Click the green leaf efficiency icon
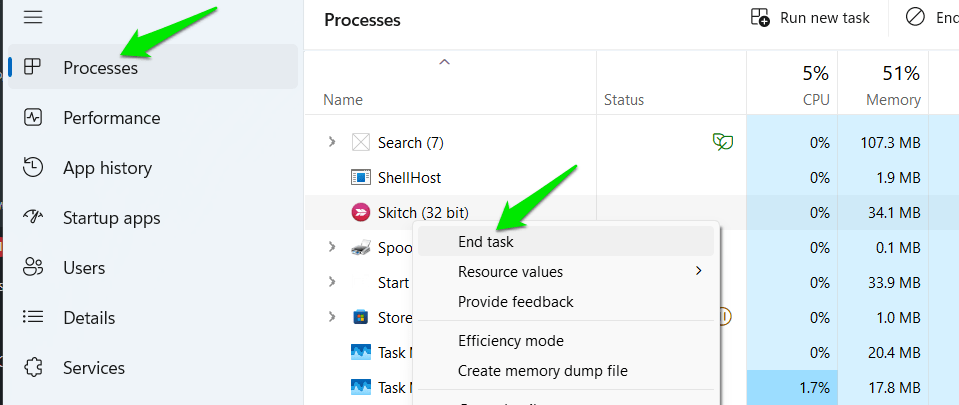959x405 pixels. pyautogui.click(x=722, y=142)
